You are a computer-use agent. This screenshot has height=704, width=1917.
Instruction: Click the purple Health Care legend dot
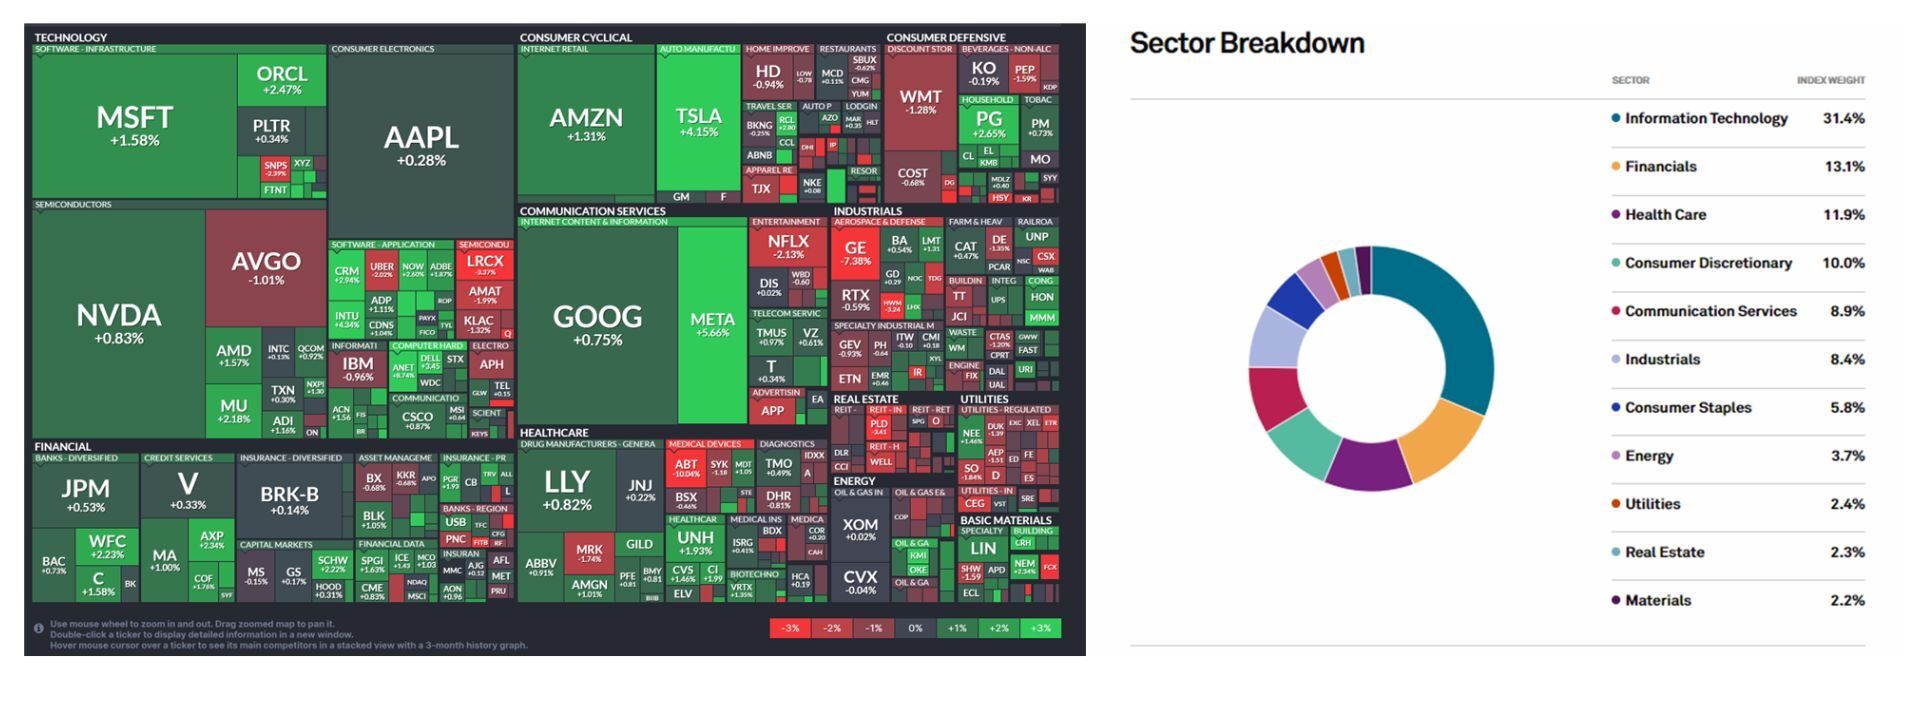click(1615, 214)
